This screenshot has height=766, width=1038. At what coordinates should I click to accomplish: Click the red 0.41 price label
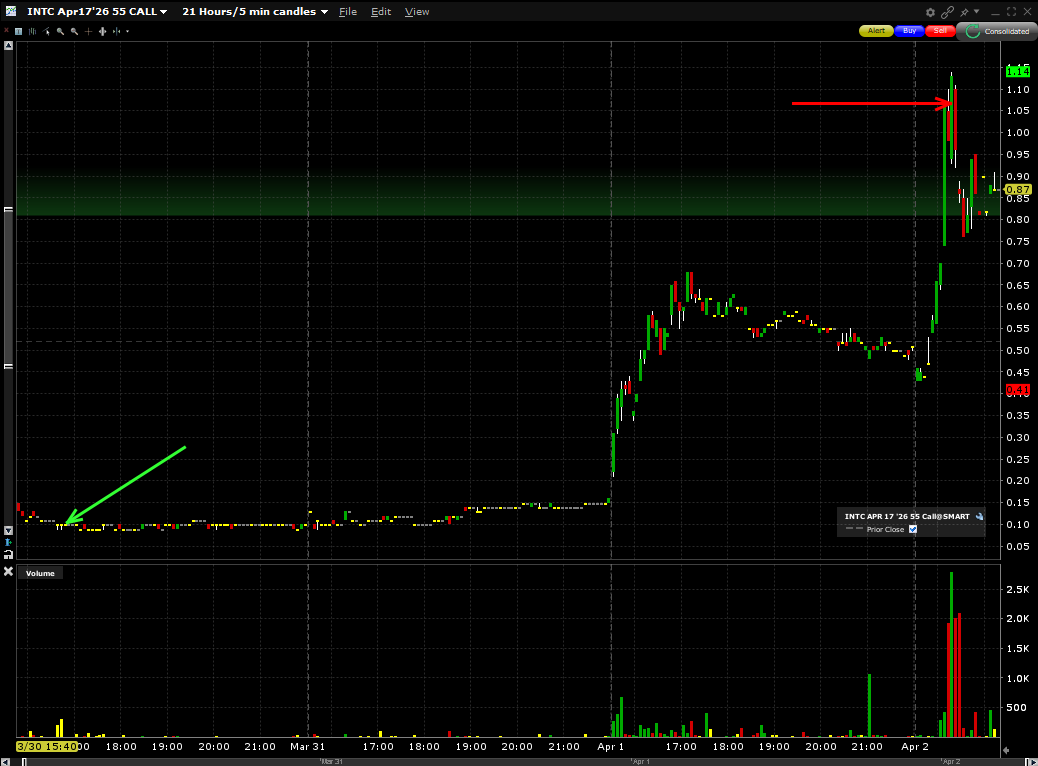(x=1017, y=390)
